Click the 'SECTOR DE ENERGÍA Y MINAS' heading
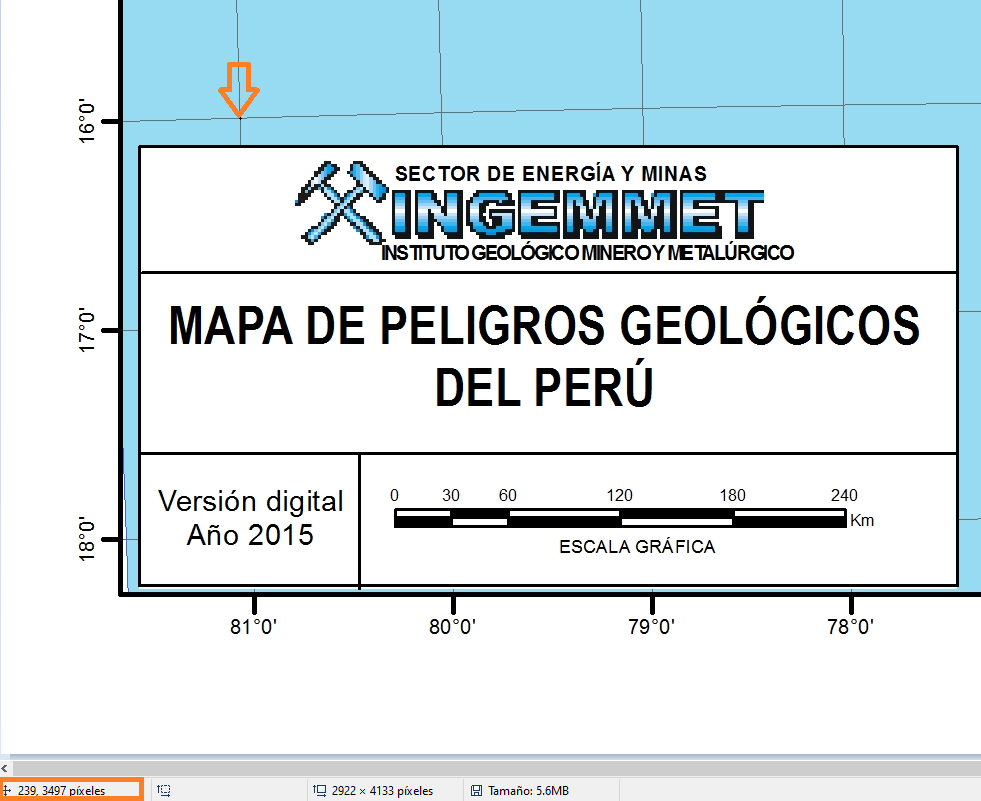Screen dimensions: 981x801 (551, 173)
